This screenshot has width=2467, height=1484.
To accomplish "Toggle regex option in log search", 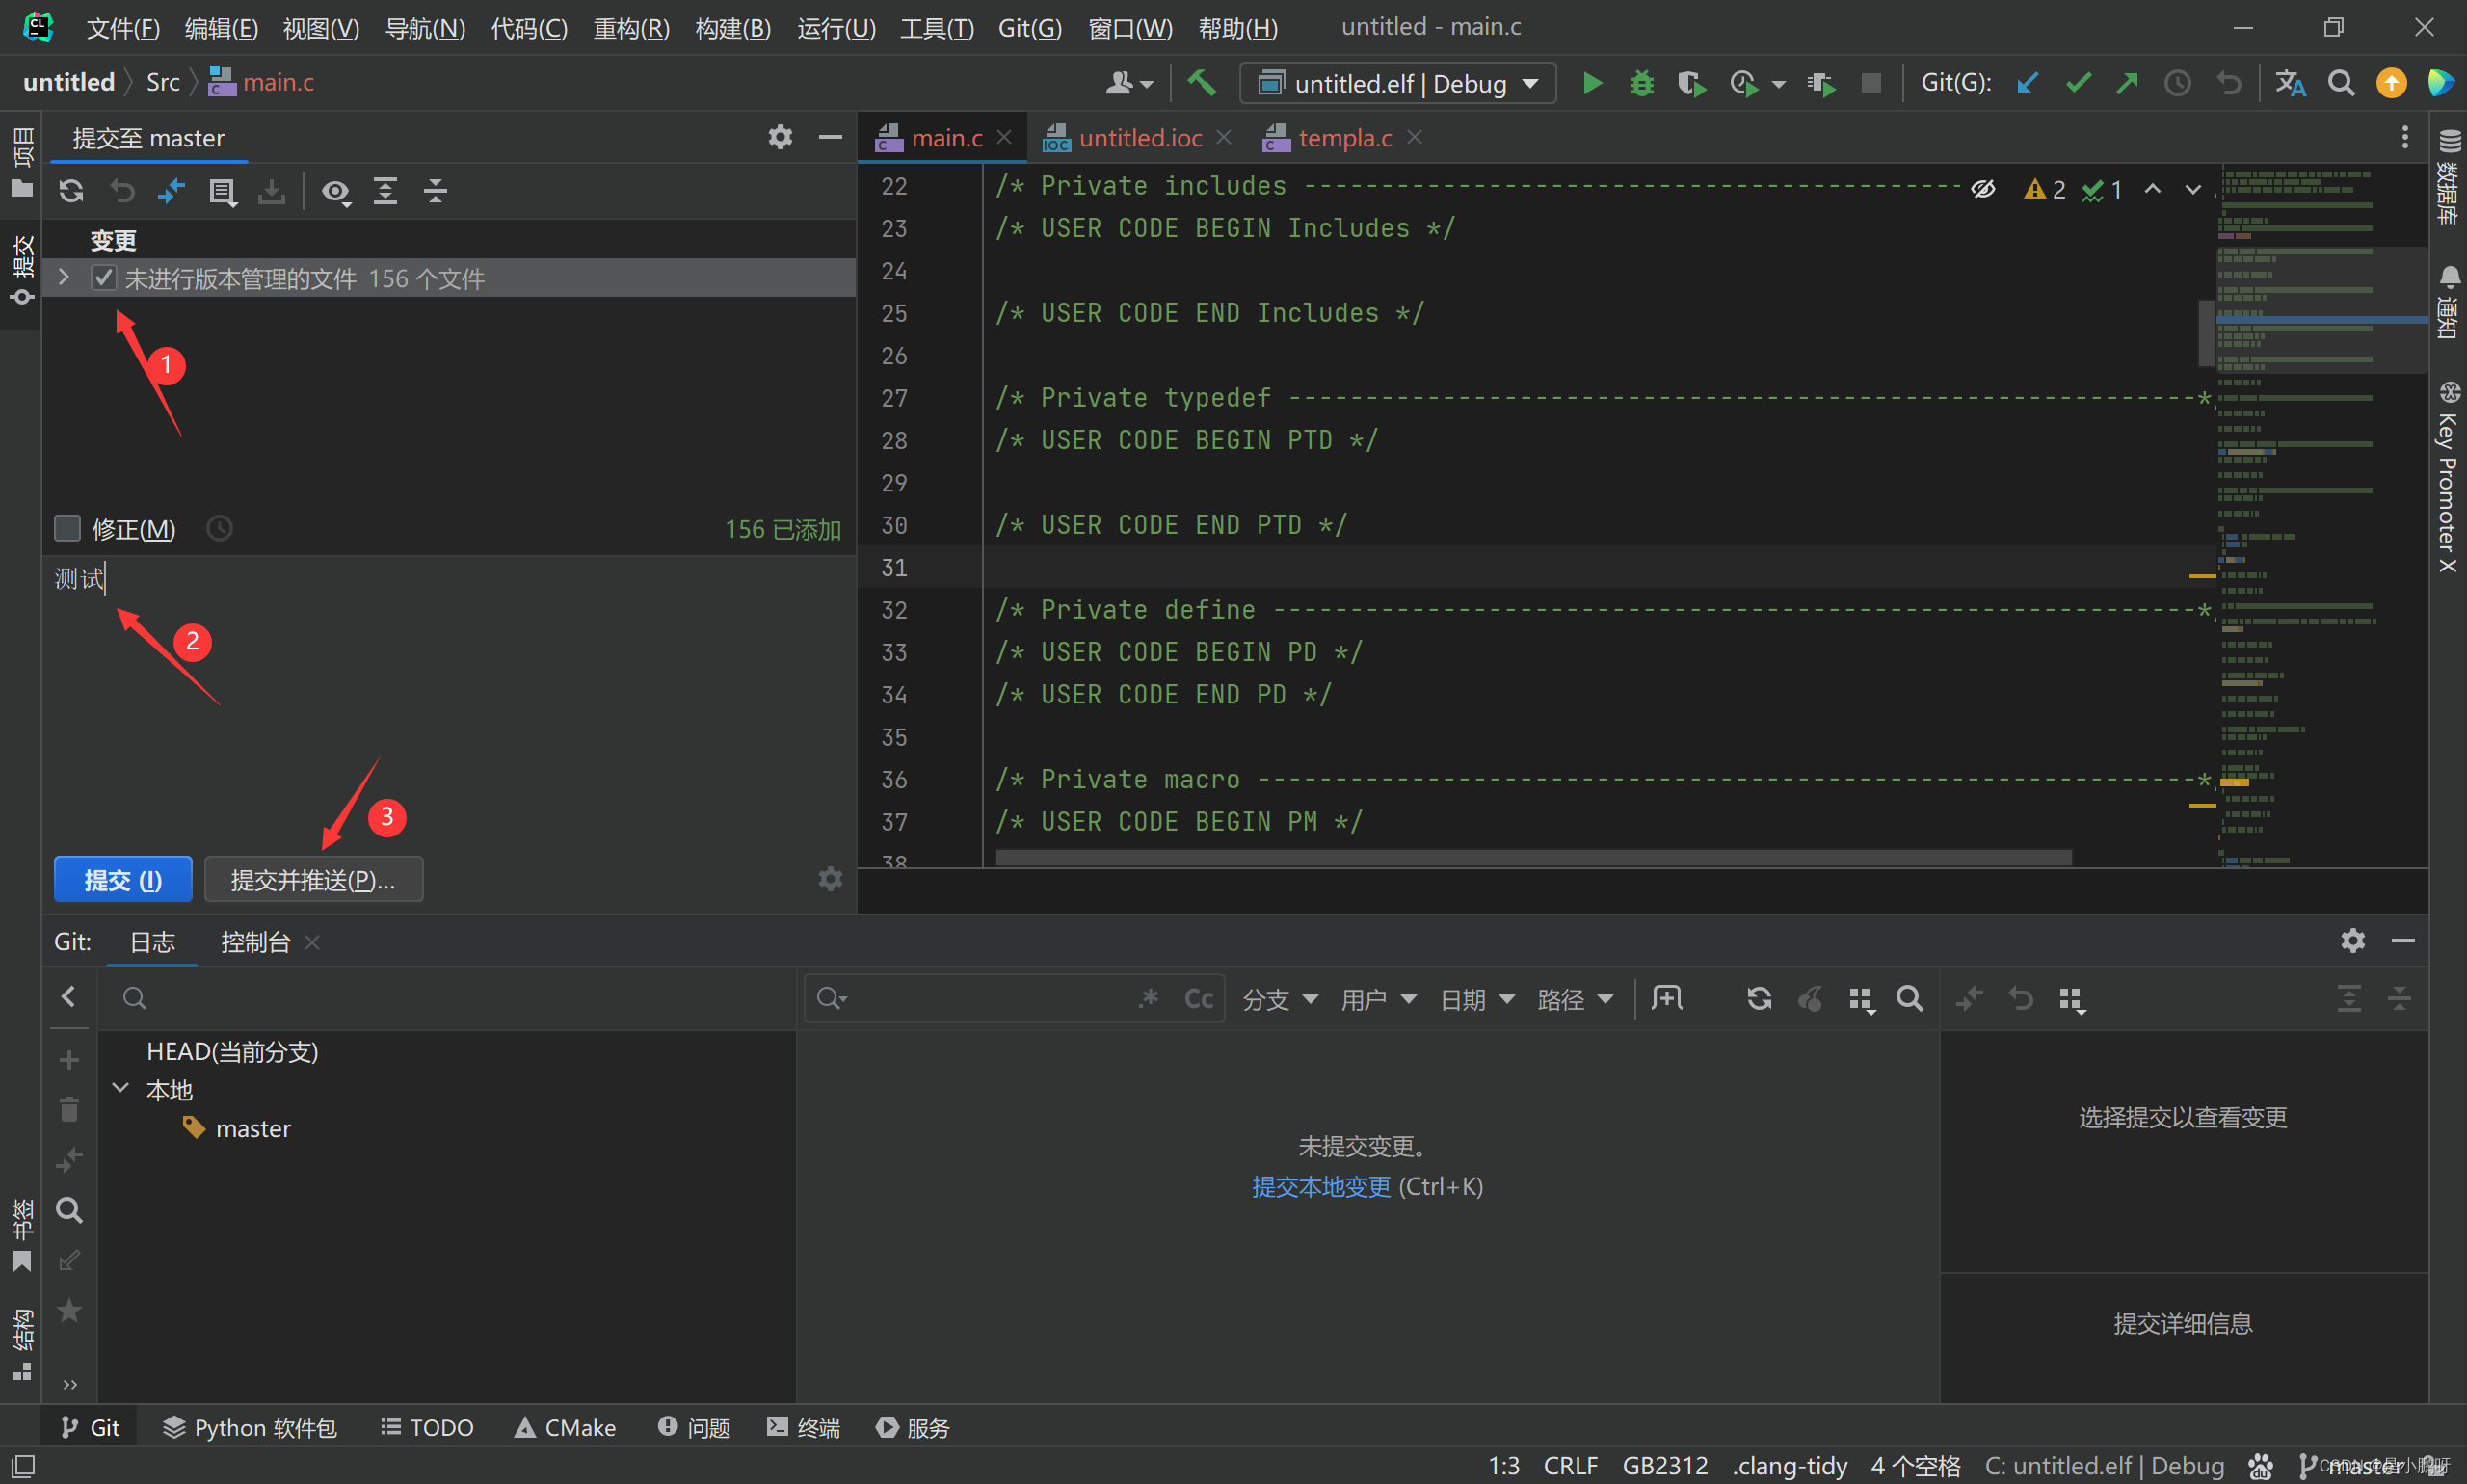I will point(1148,998).
